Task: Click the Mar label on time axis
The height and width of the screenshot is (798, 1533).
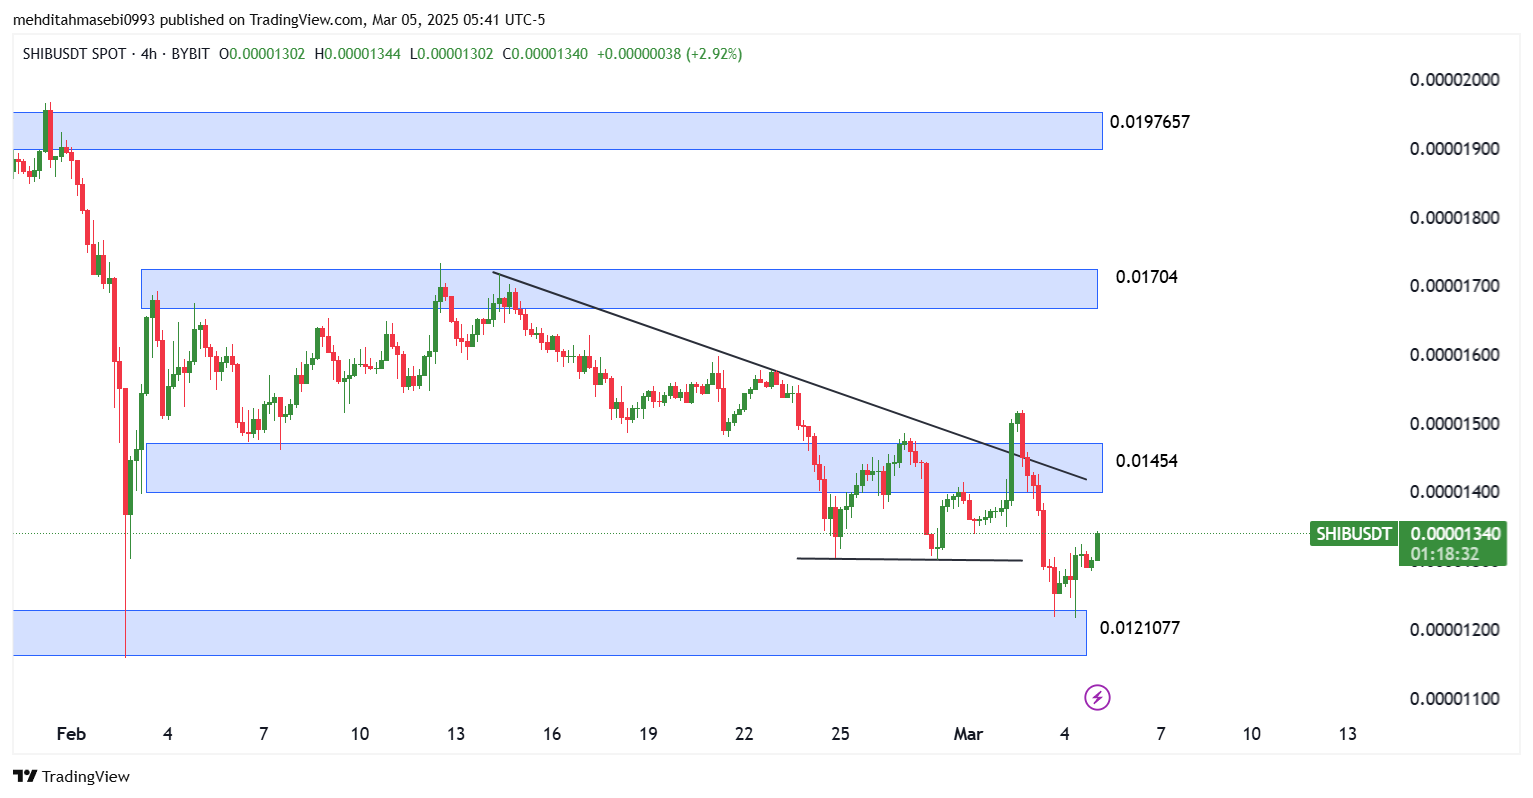Action: tap(968, 734)
